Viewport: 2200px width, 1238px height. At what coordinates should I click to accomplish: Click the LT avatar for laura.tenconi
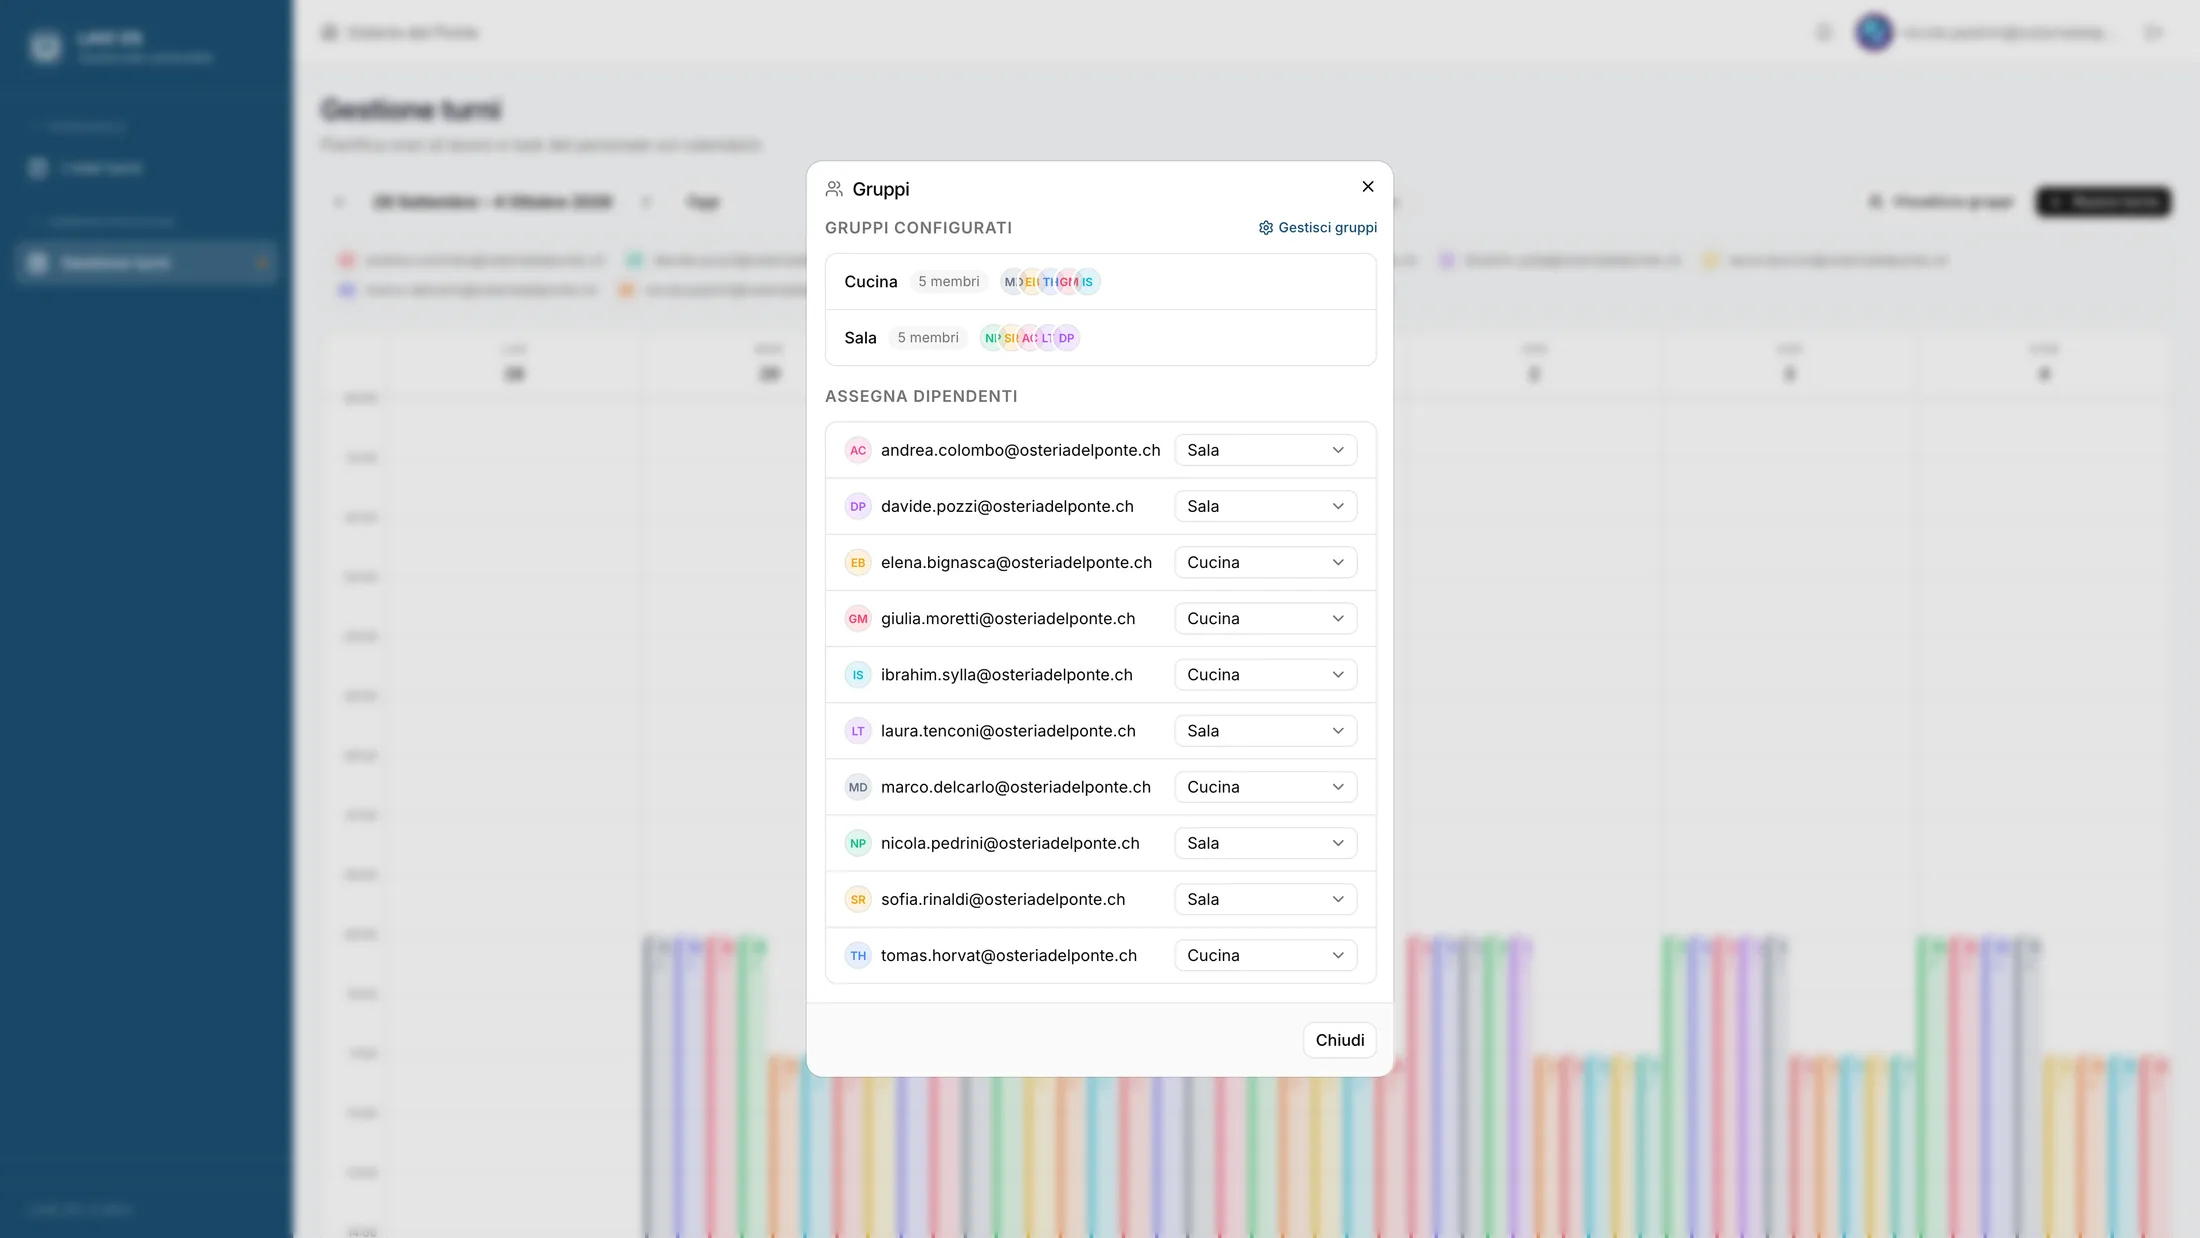tap(858, 731)
